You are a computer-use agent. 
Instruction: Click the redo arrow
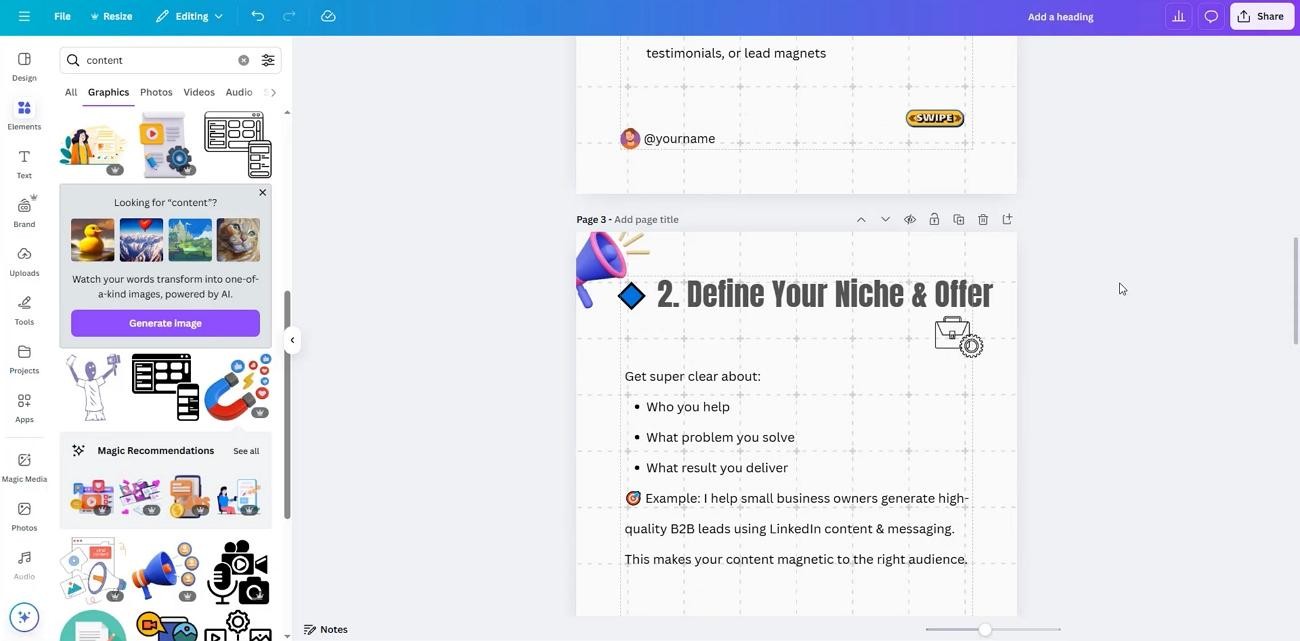coord(289,16)
